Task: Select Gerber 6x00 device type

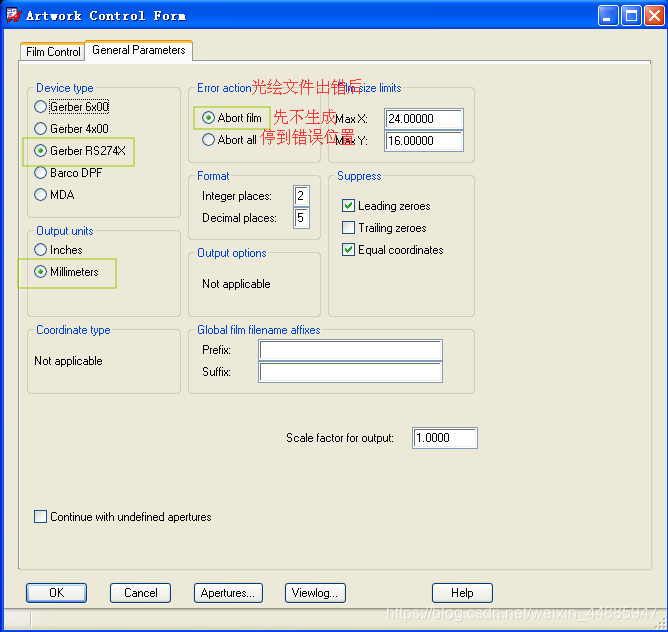Action: point(41,107)
